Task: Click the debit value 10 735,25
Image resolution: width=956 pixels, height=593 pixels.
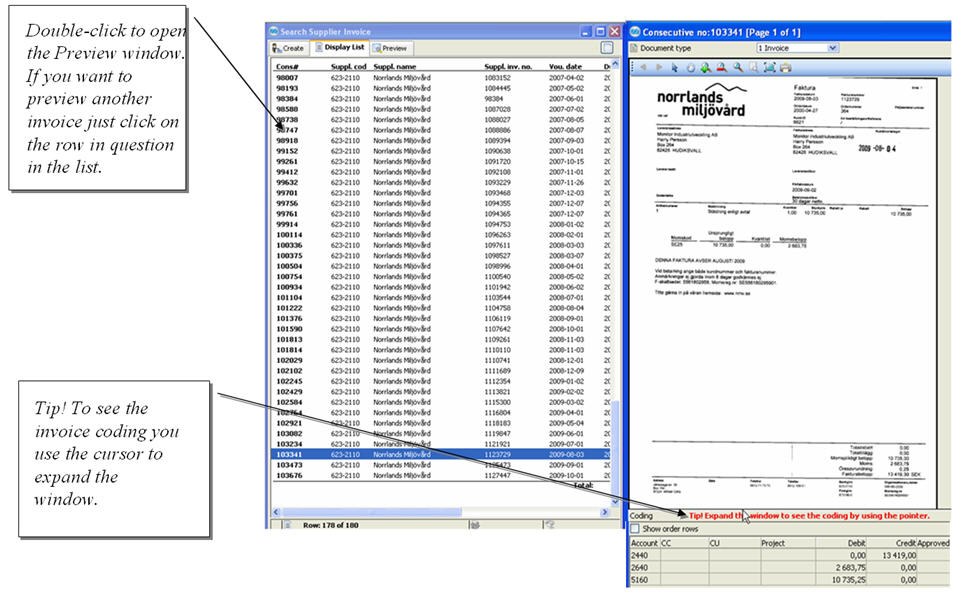Action: pos(849,580)
